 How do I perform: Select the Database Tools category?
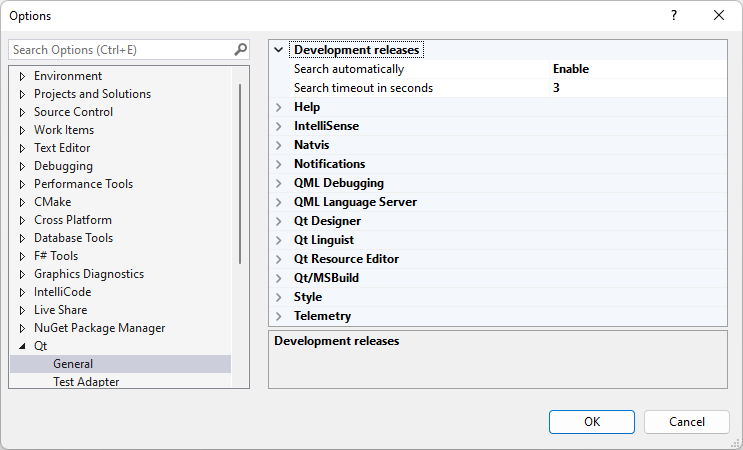pos(73,238)
